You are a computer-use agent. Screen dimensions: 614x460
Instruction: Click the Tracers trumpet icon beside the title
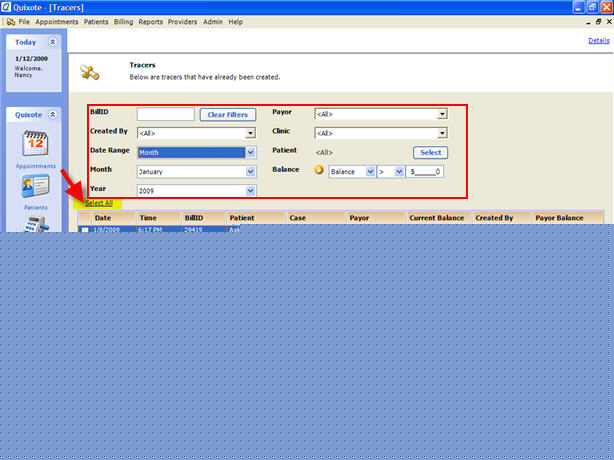pos(90,72)
